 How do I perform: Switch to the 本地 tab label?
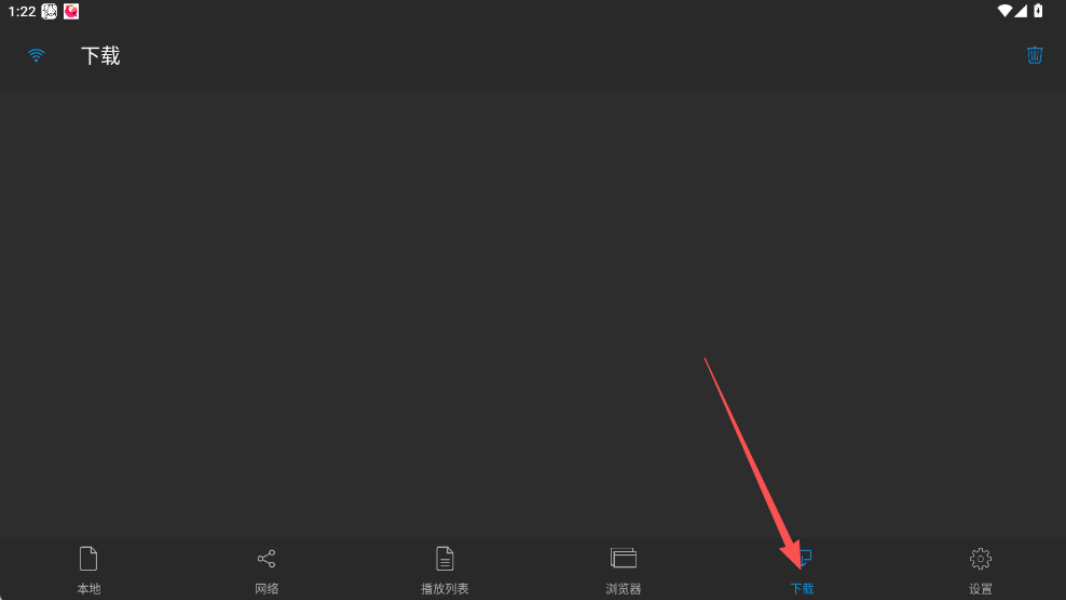(88, 588)
